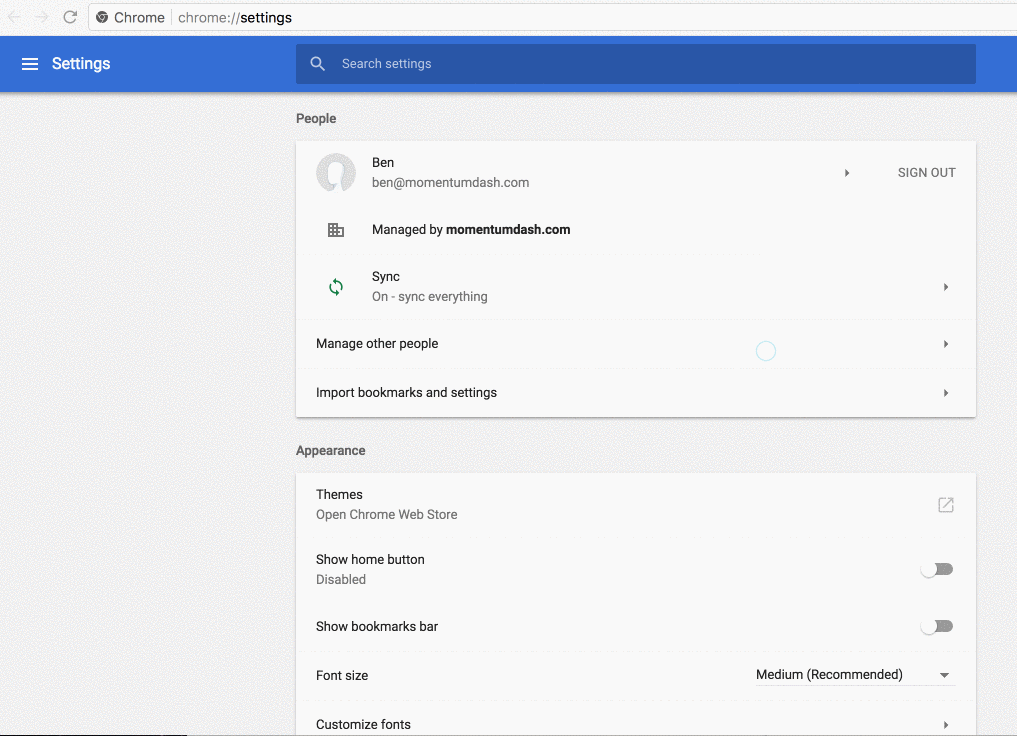Click the ben@momentumdash.com email text
This screenshot has width=1017, height=736.
pyautogui.click(x=450, y=183)
